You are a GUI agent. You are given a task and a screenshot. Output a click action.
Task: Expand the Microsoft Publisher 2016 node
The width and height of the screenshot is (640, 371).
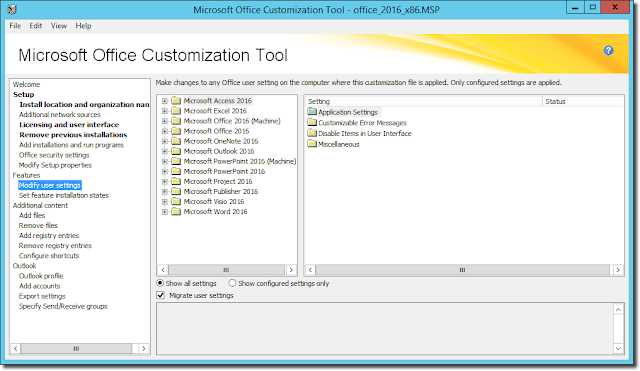point(165,192)
